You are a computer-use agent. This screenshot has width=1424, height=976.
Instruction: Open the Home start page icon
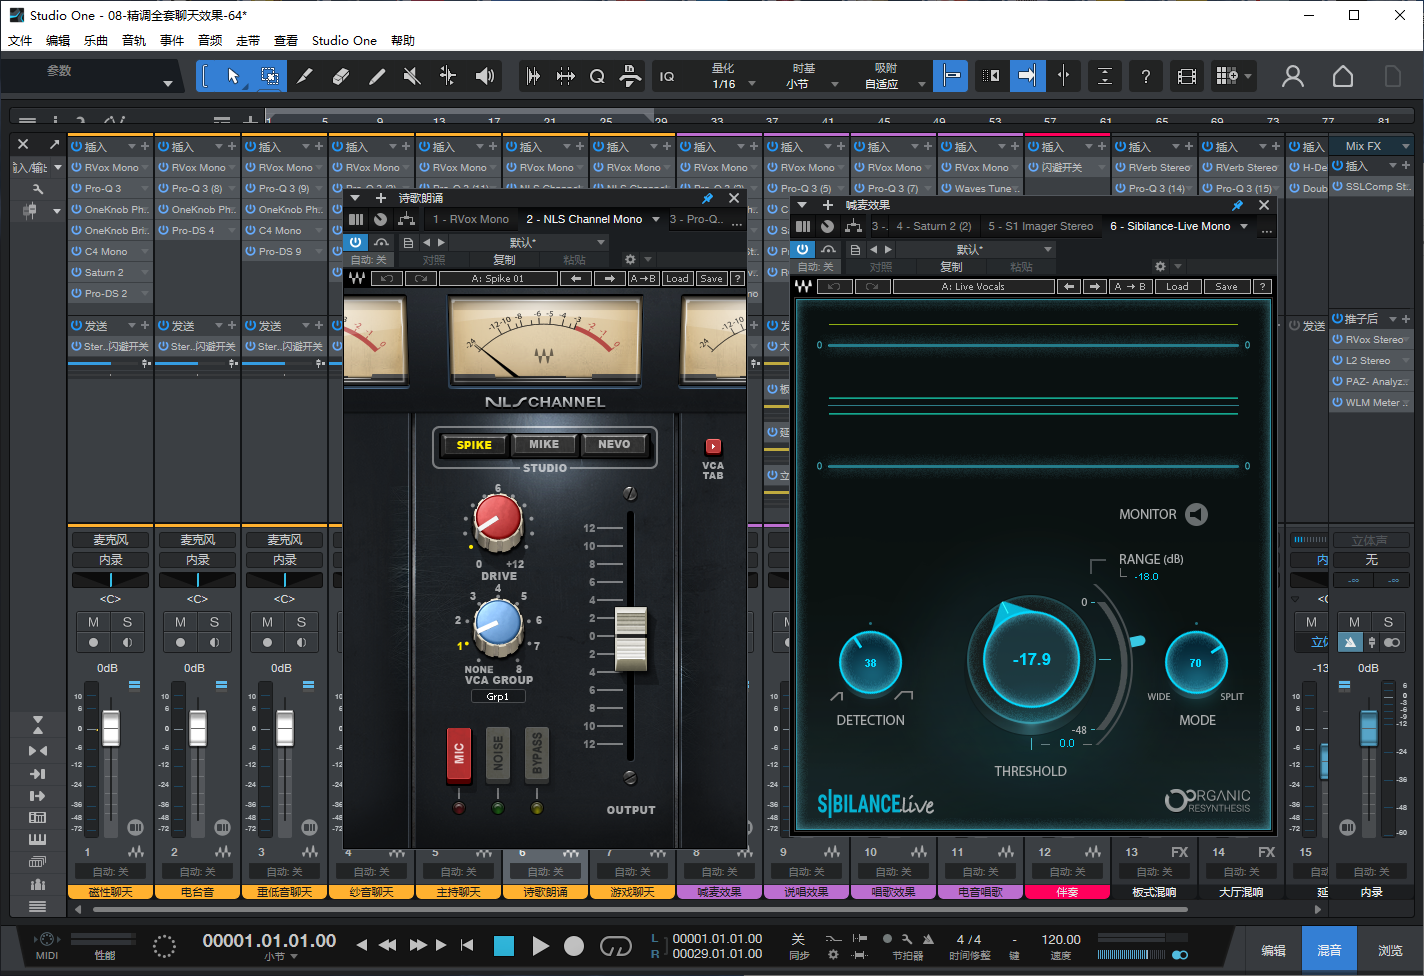(1343, 76)
